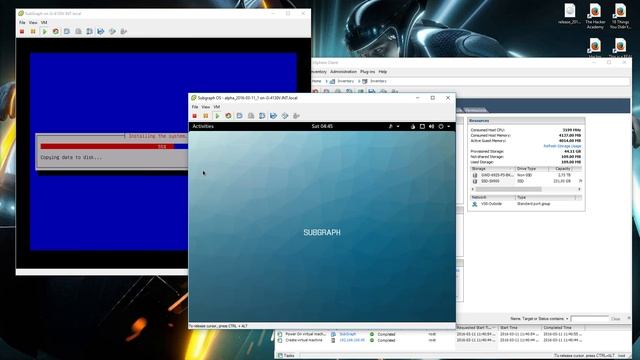Click the SubGraph link in recent tasks
Viewport: 640px width, 360px height.
pos(348,334)
